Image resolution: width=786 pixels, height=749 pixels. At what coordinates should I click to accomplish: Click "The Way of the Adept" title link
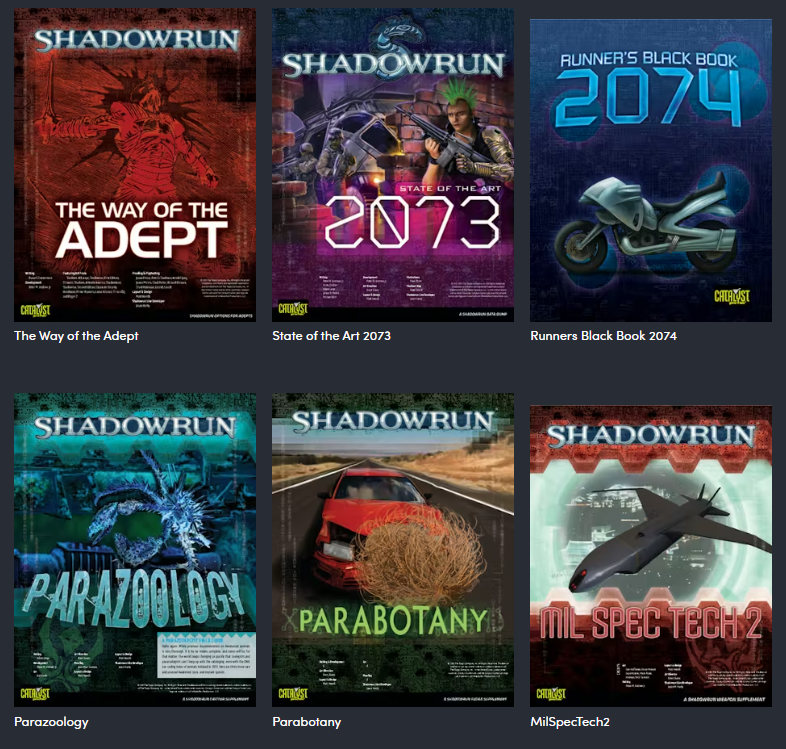(76, 336)
